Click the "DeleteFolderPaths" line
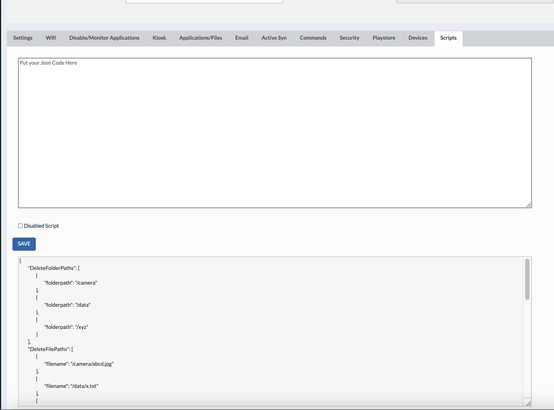The width and height of the screenshot is (554, 410). pos(54,268)
